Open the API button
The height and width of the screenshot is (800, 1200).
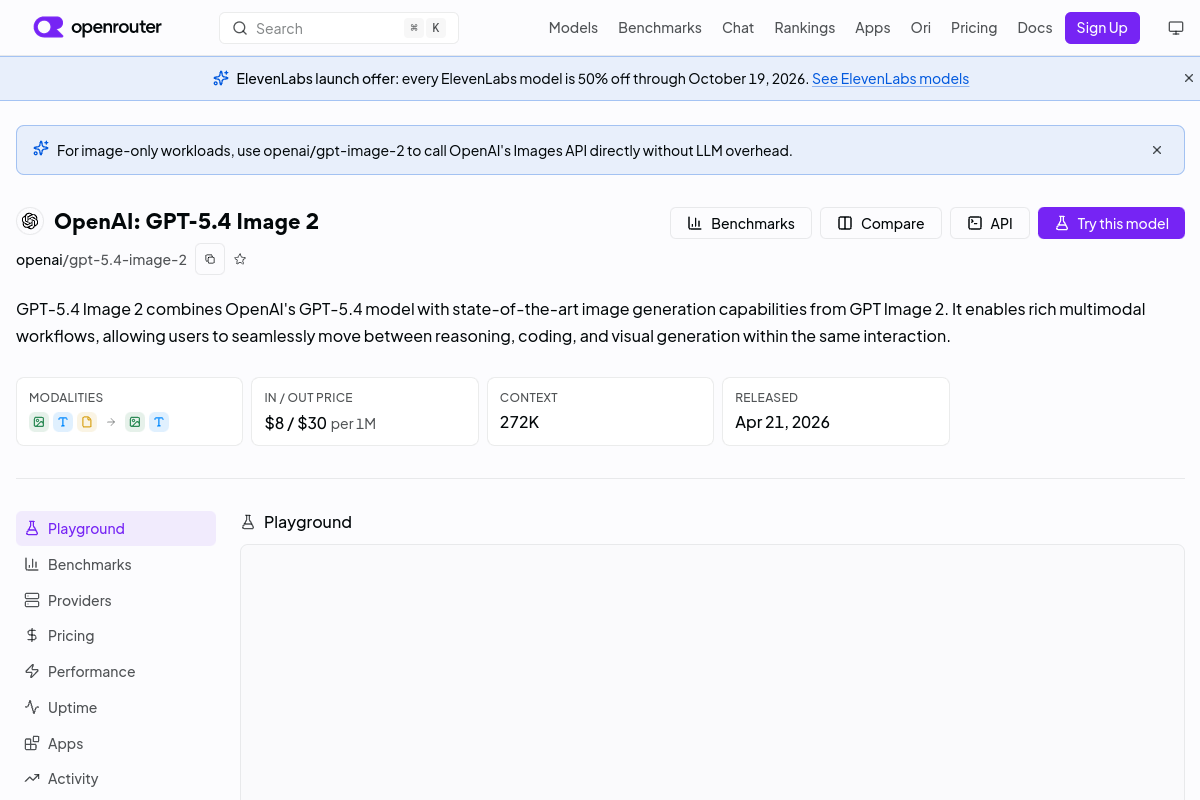[990, 223]
